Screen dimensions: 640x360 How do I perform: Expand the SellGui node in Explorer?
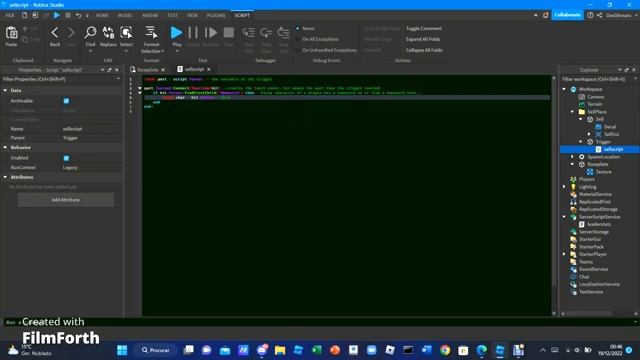click(x=589, y=134)
